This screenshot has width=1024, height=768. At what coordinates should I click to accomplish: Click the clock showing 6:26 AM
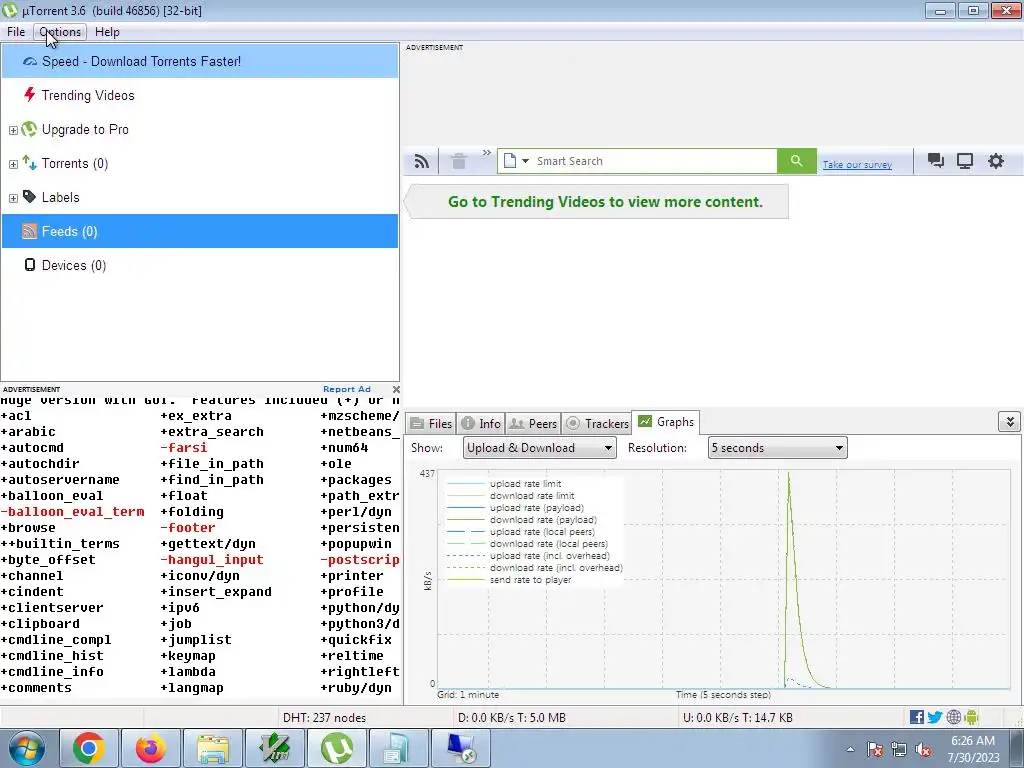pos(973,749)
